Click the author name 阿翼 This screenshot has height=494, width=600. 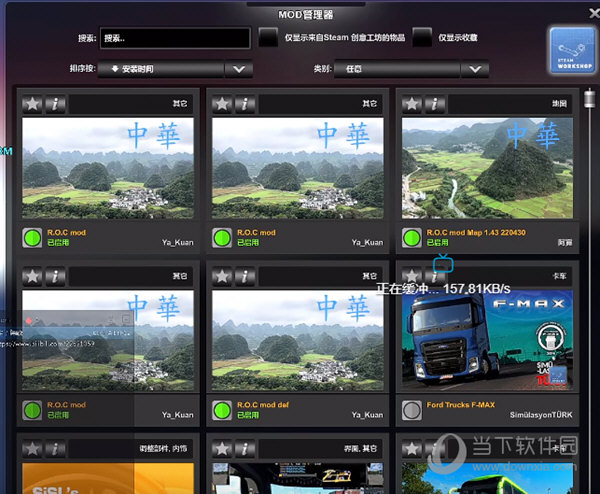[565, 243]
